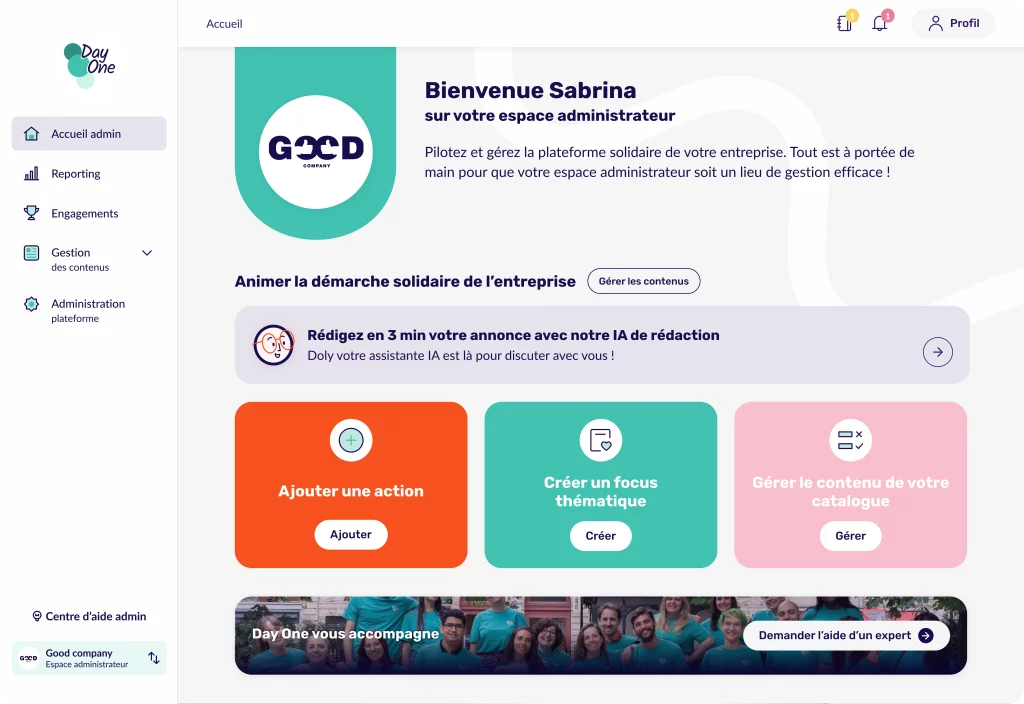
Task: Open your account via the Profil button
Action: click(x=952, y=23)
